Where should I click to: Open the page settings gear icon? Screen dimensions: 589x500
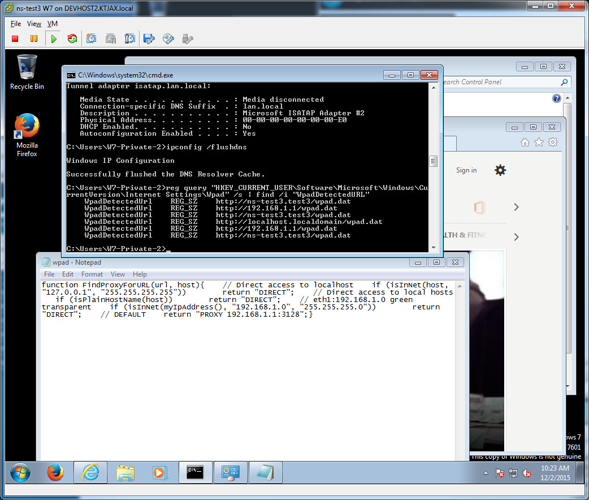500,170
